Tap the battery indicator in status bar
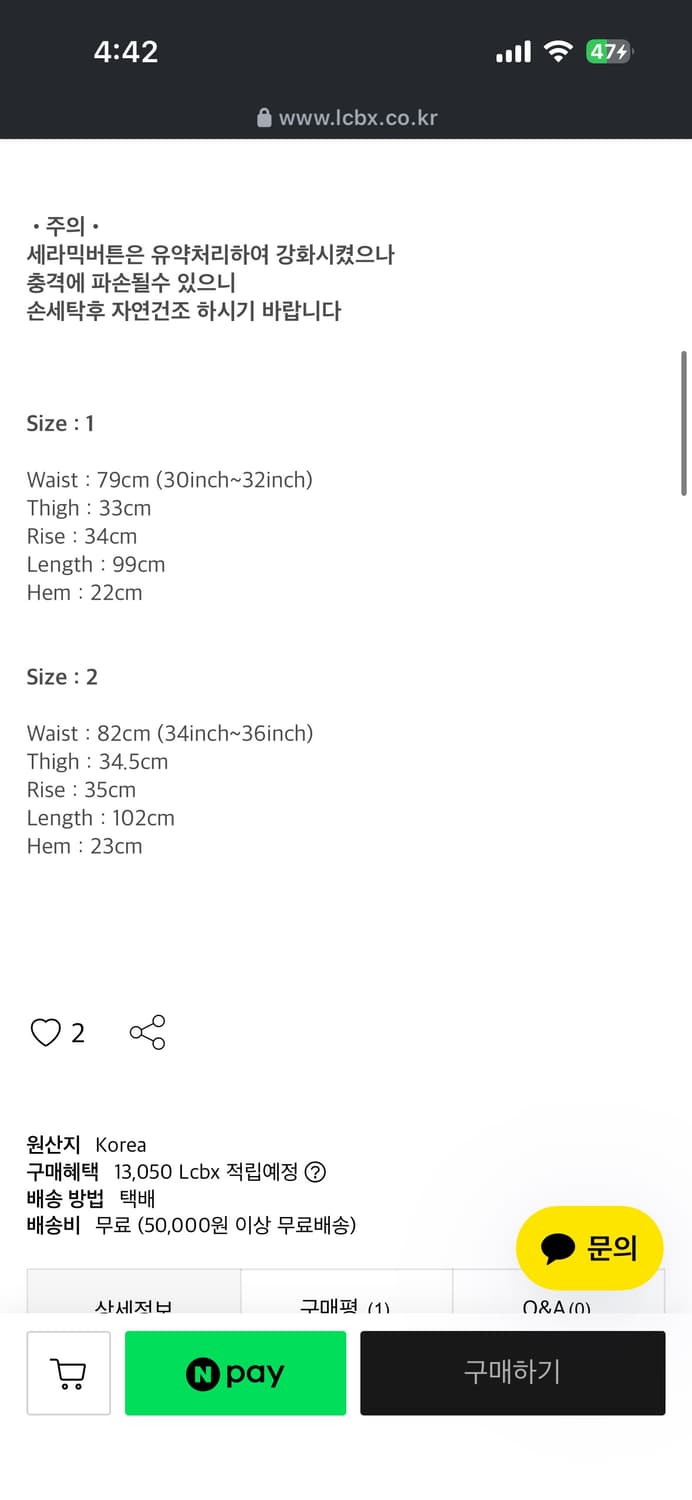 click(x=610, y=52)
